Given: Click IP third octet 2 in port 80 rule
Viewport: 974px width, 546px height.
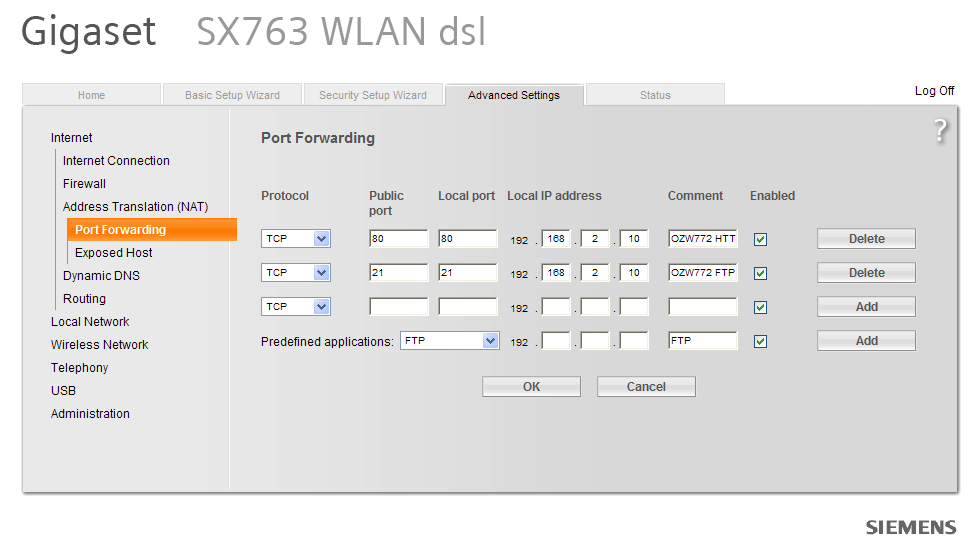Looking at the screenshot, I should tap(595, 239).
